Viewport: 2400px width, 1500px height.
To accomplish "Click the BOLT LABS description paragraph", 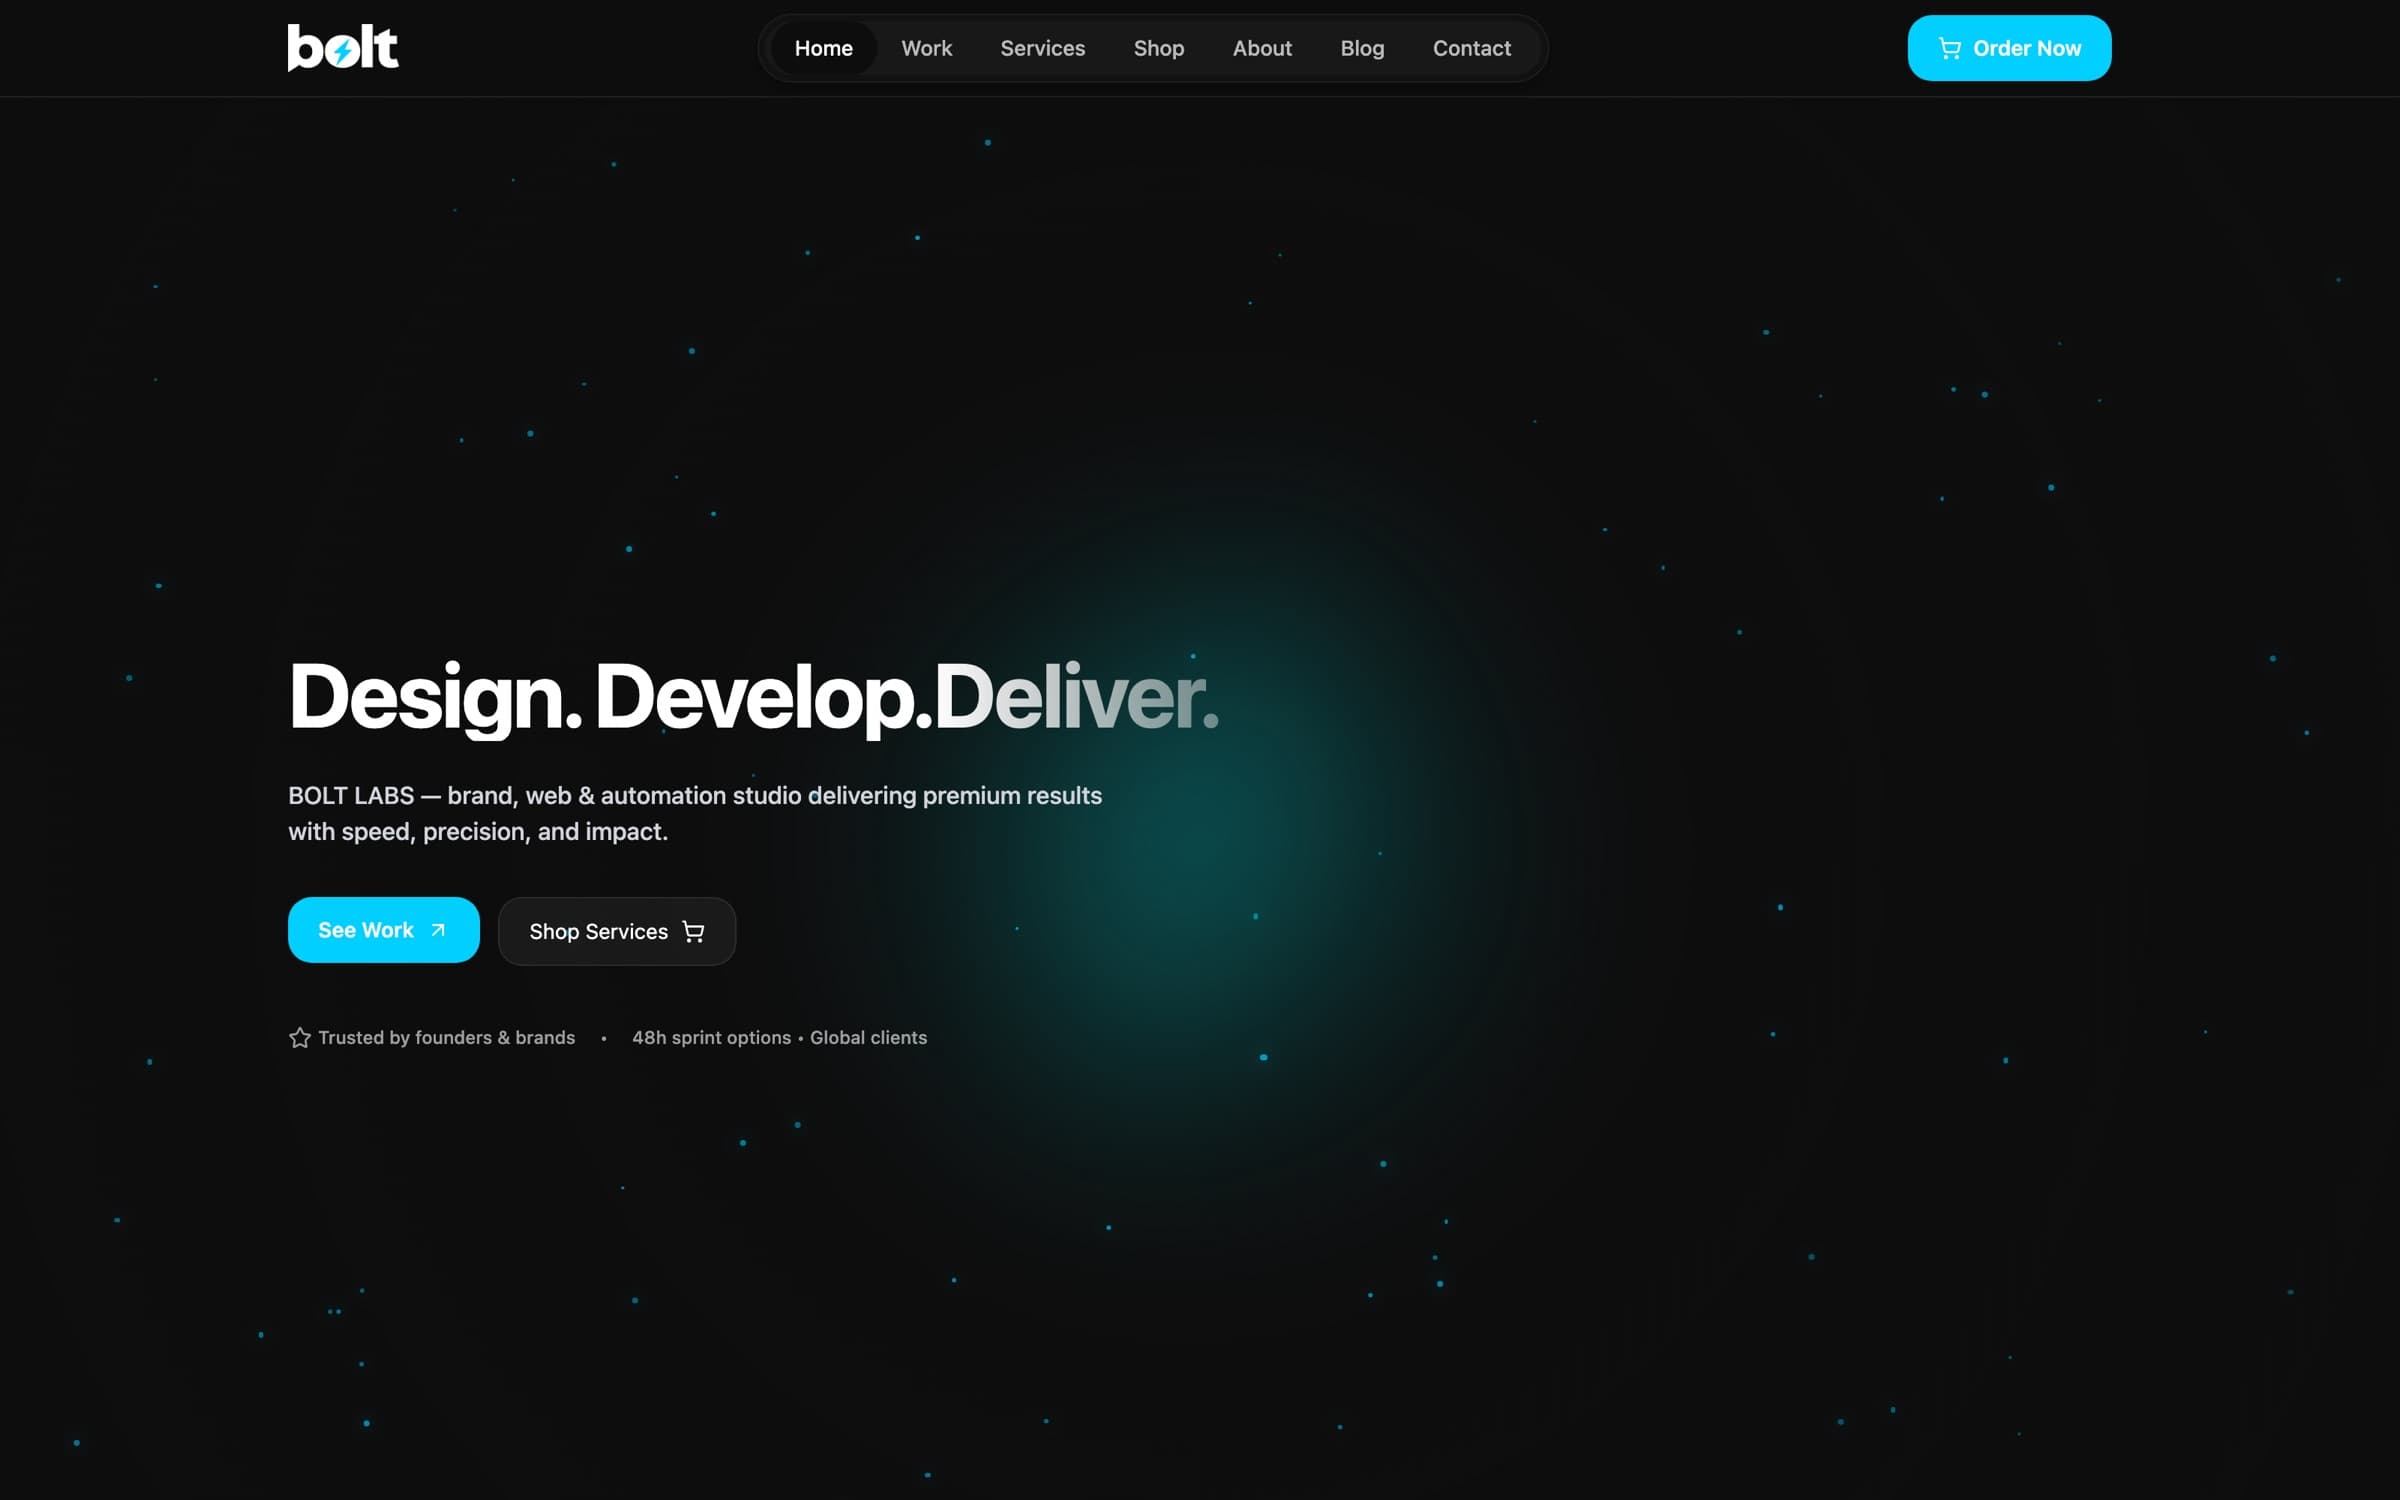I will click(695, 813).
